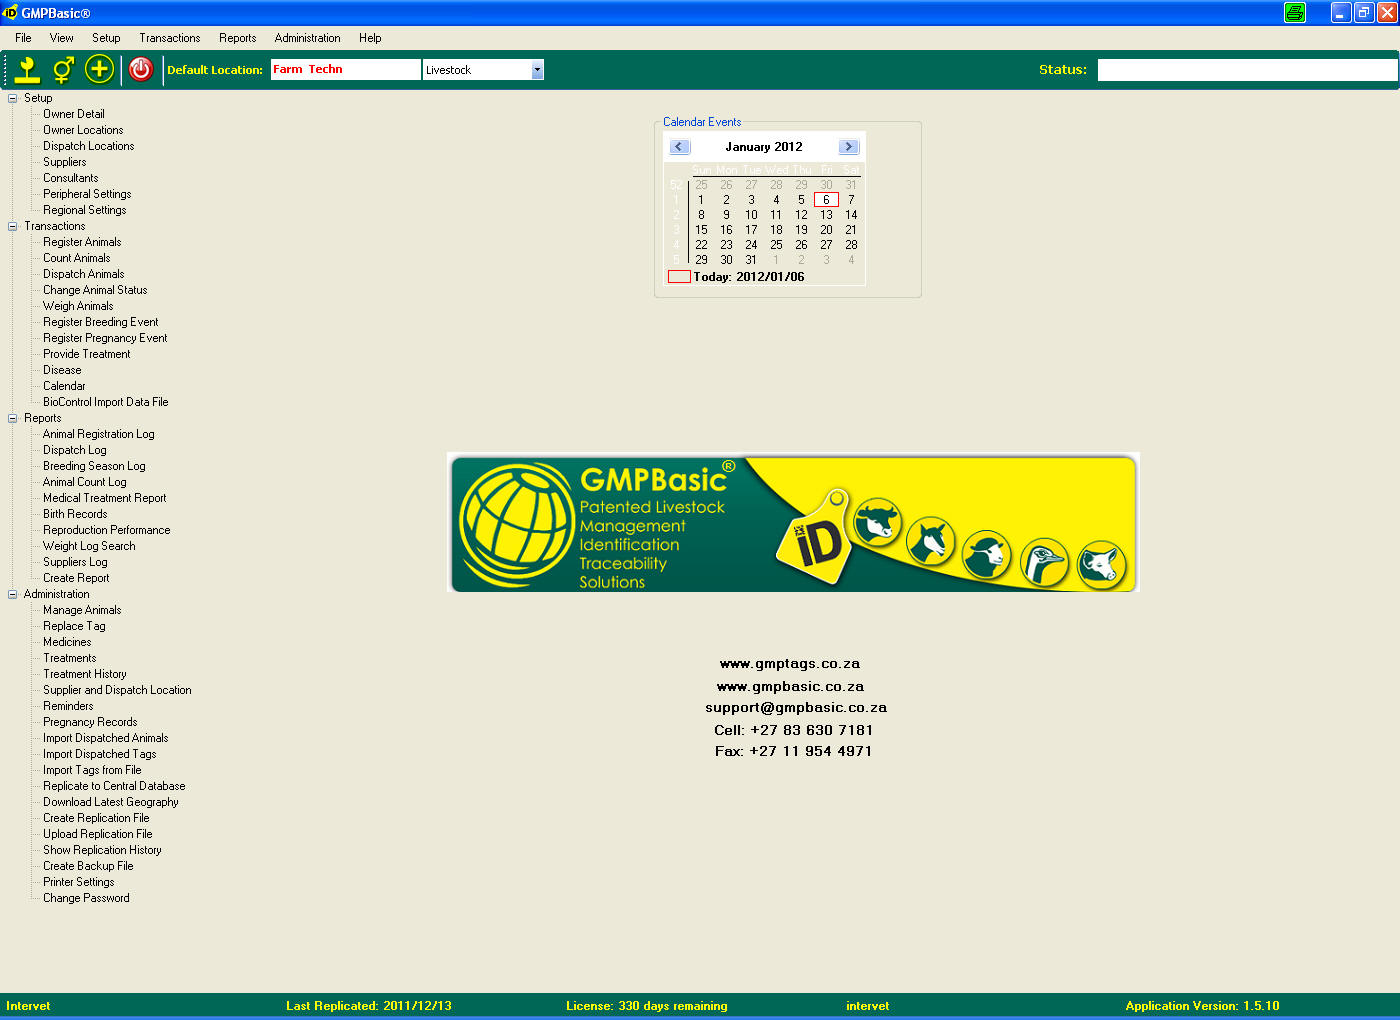The image size is (1400, 1020).
Task: Click the register animal tag toolbar icon
Action: (x=28, y=69)
